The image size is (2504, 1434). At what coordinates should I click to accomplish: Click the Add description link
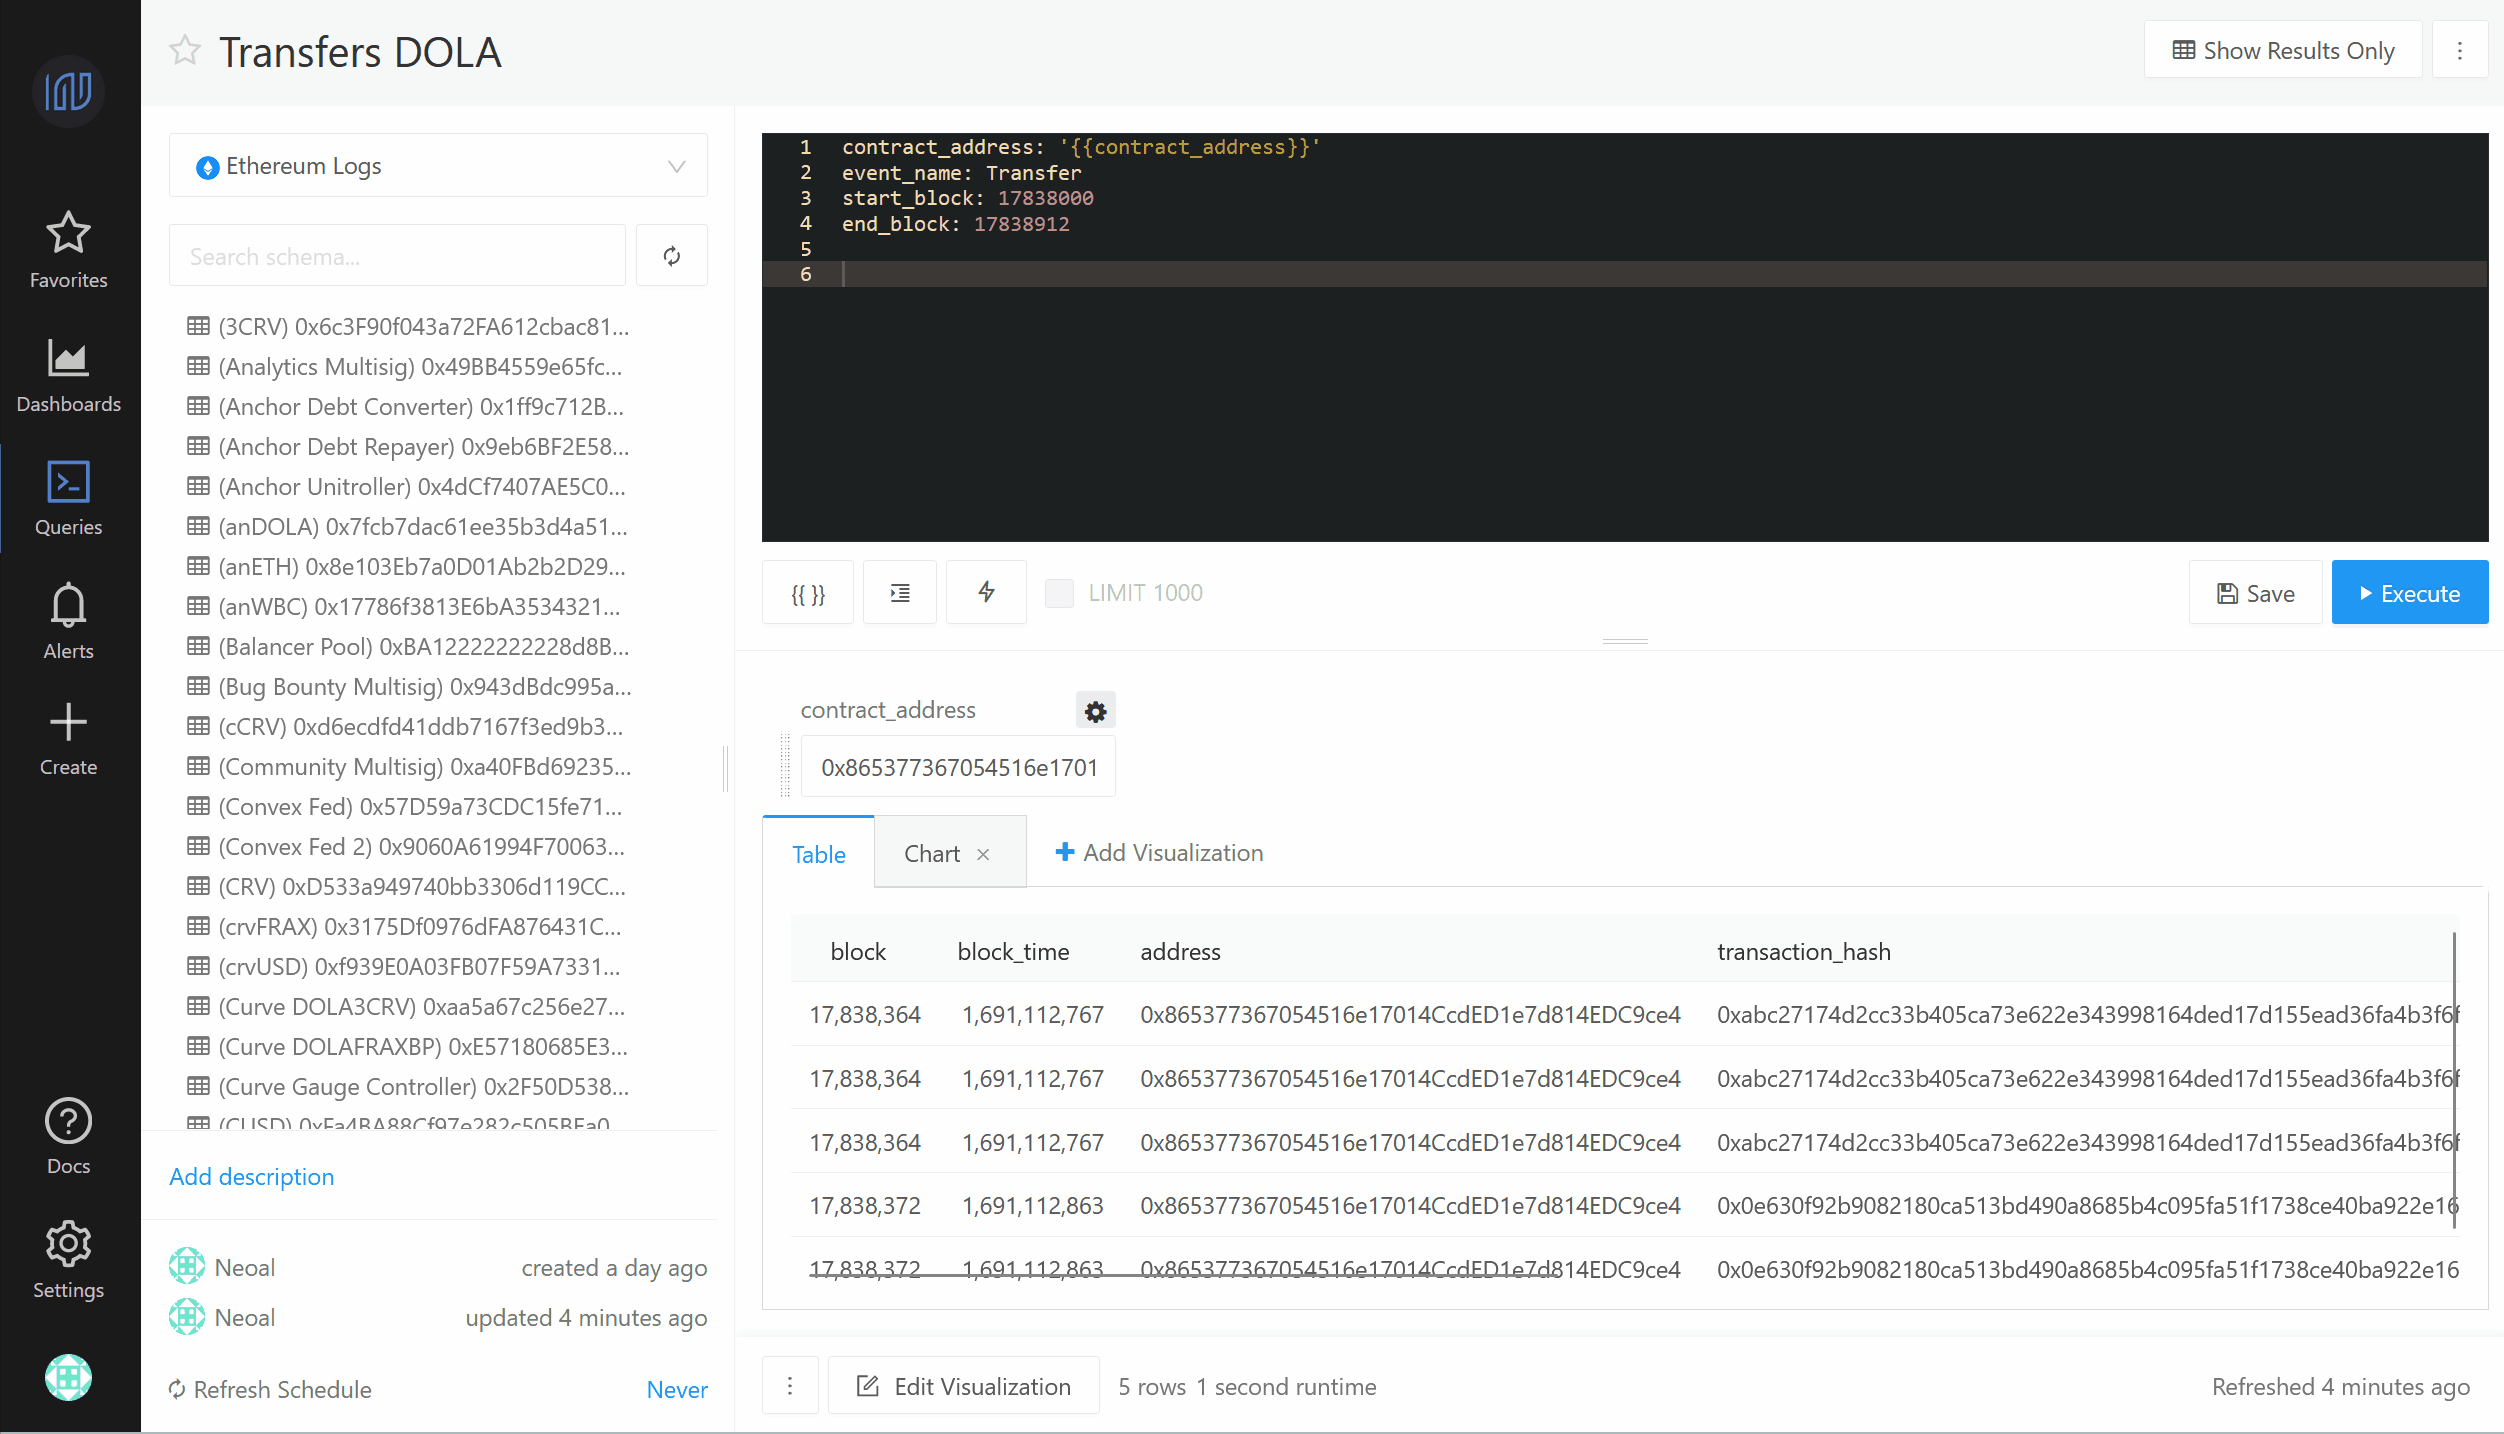[x=251, y=1177]
